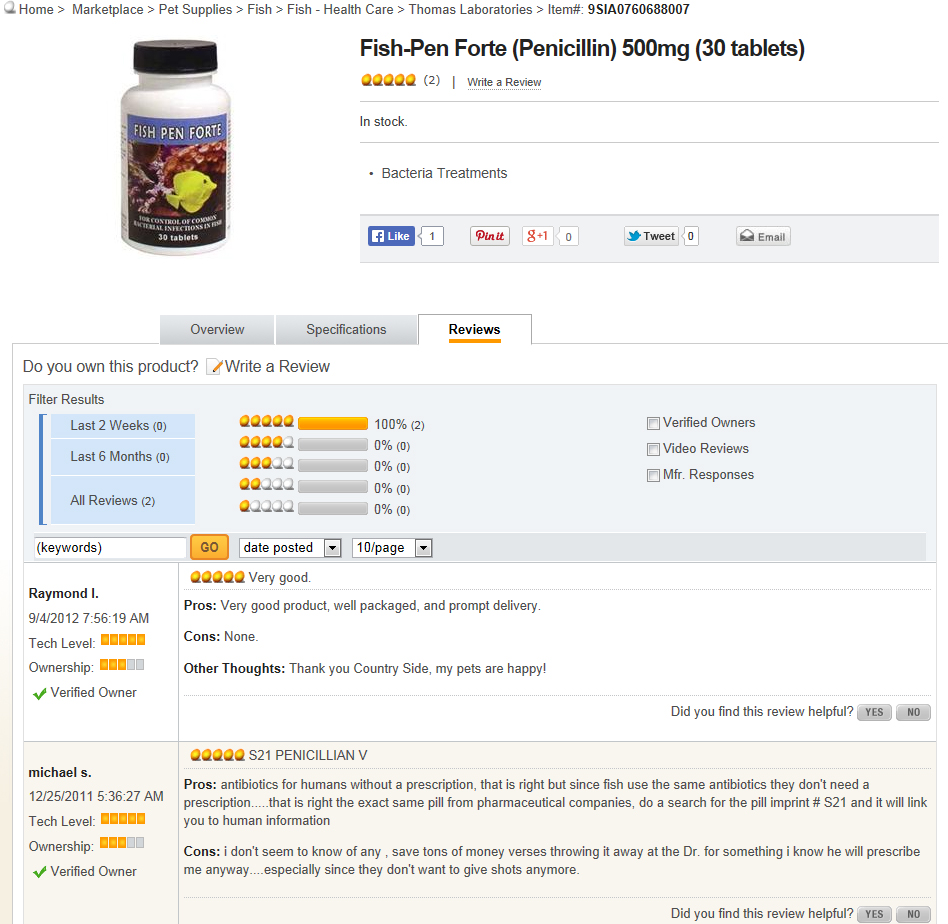Click the four-star rating progress bar
This screenshot has width=948, height=924.
pyautogui.click(x=332, y=445)
